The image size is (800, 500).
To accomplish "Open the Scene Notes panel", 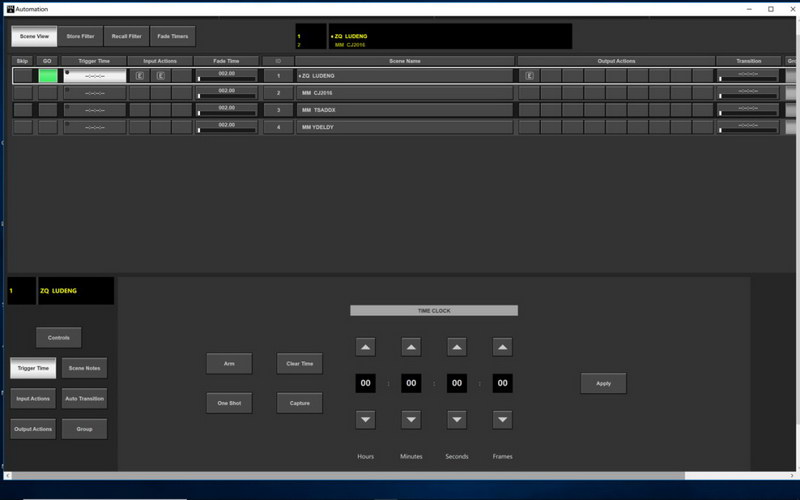I will point(85,368).
